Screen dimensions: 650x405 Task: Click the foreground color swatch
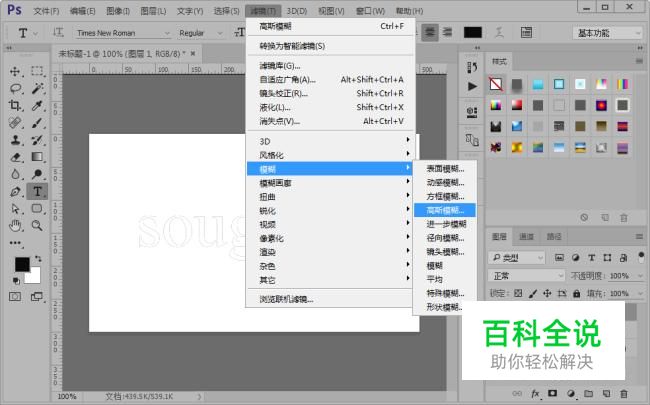coord(22,264)
